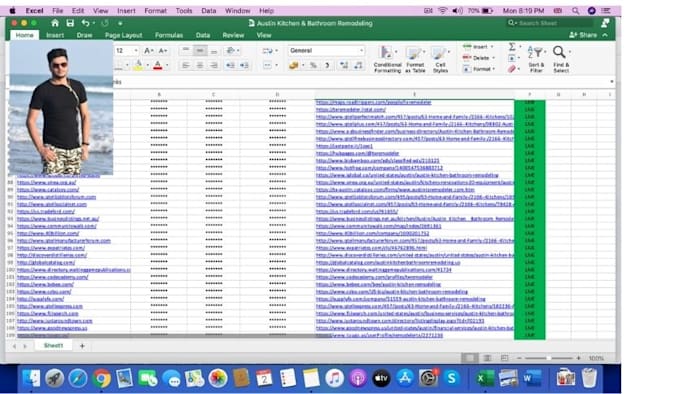Screen dimensions: 680x394
Task: Collapse the ribbon with the chevron near Share
Action: pyautogui.click(x=605, y=35)
